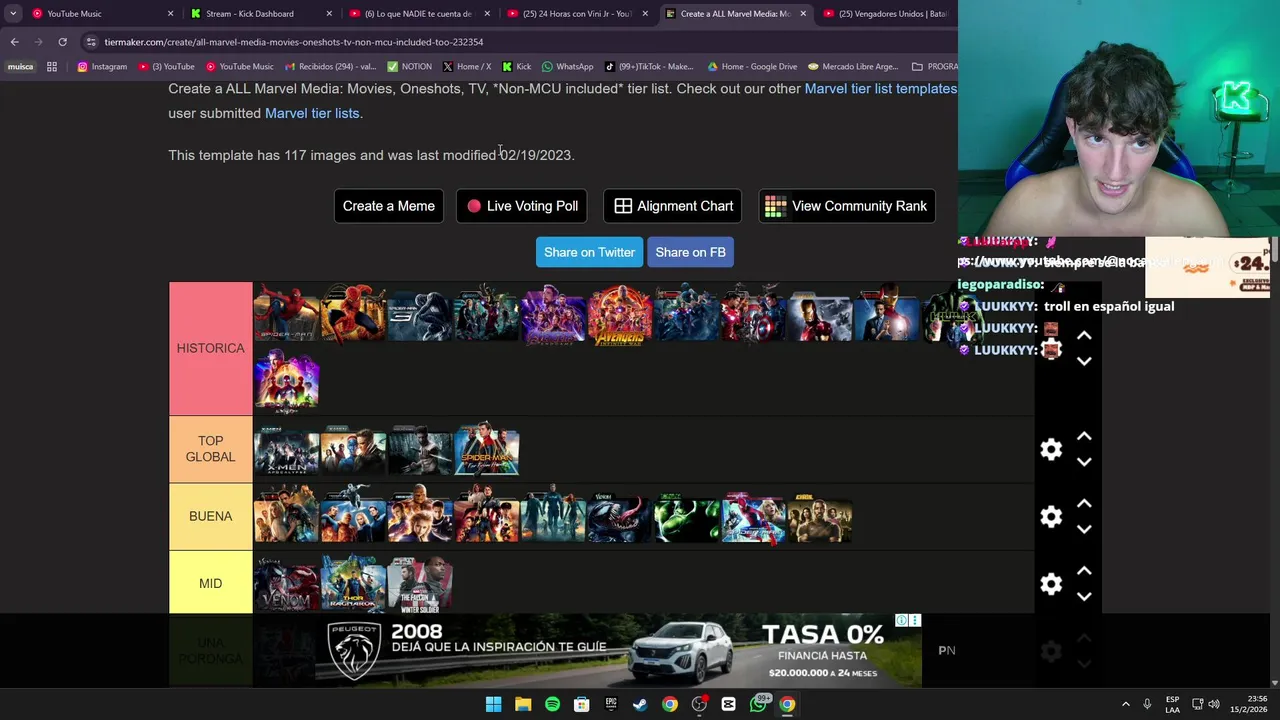
Task: Share on Twitter
Action: click(x=590, y=252)
